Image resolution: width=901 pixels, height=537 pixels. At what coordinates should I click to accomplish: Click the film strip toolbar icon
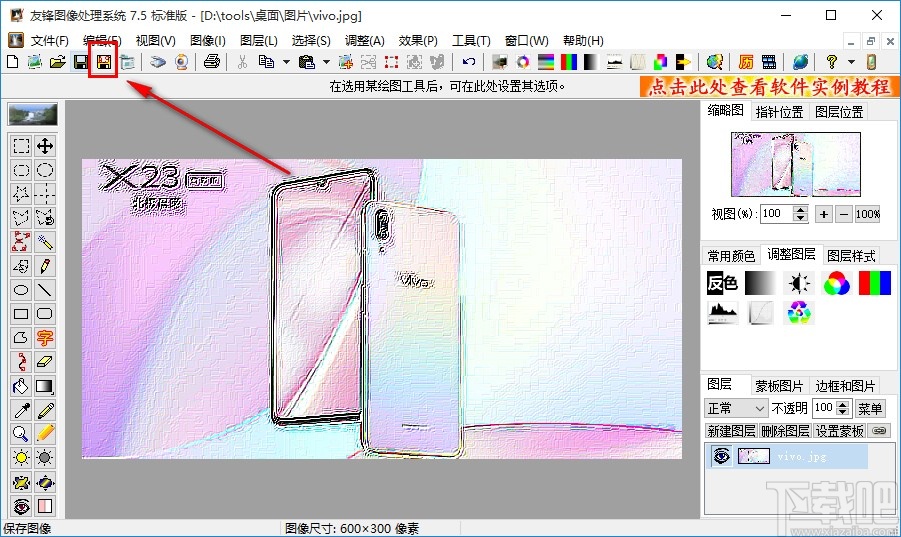(x=769, y=62)
